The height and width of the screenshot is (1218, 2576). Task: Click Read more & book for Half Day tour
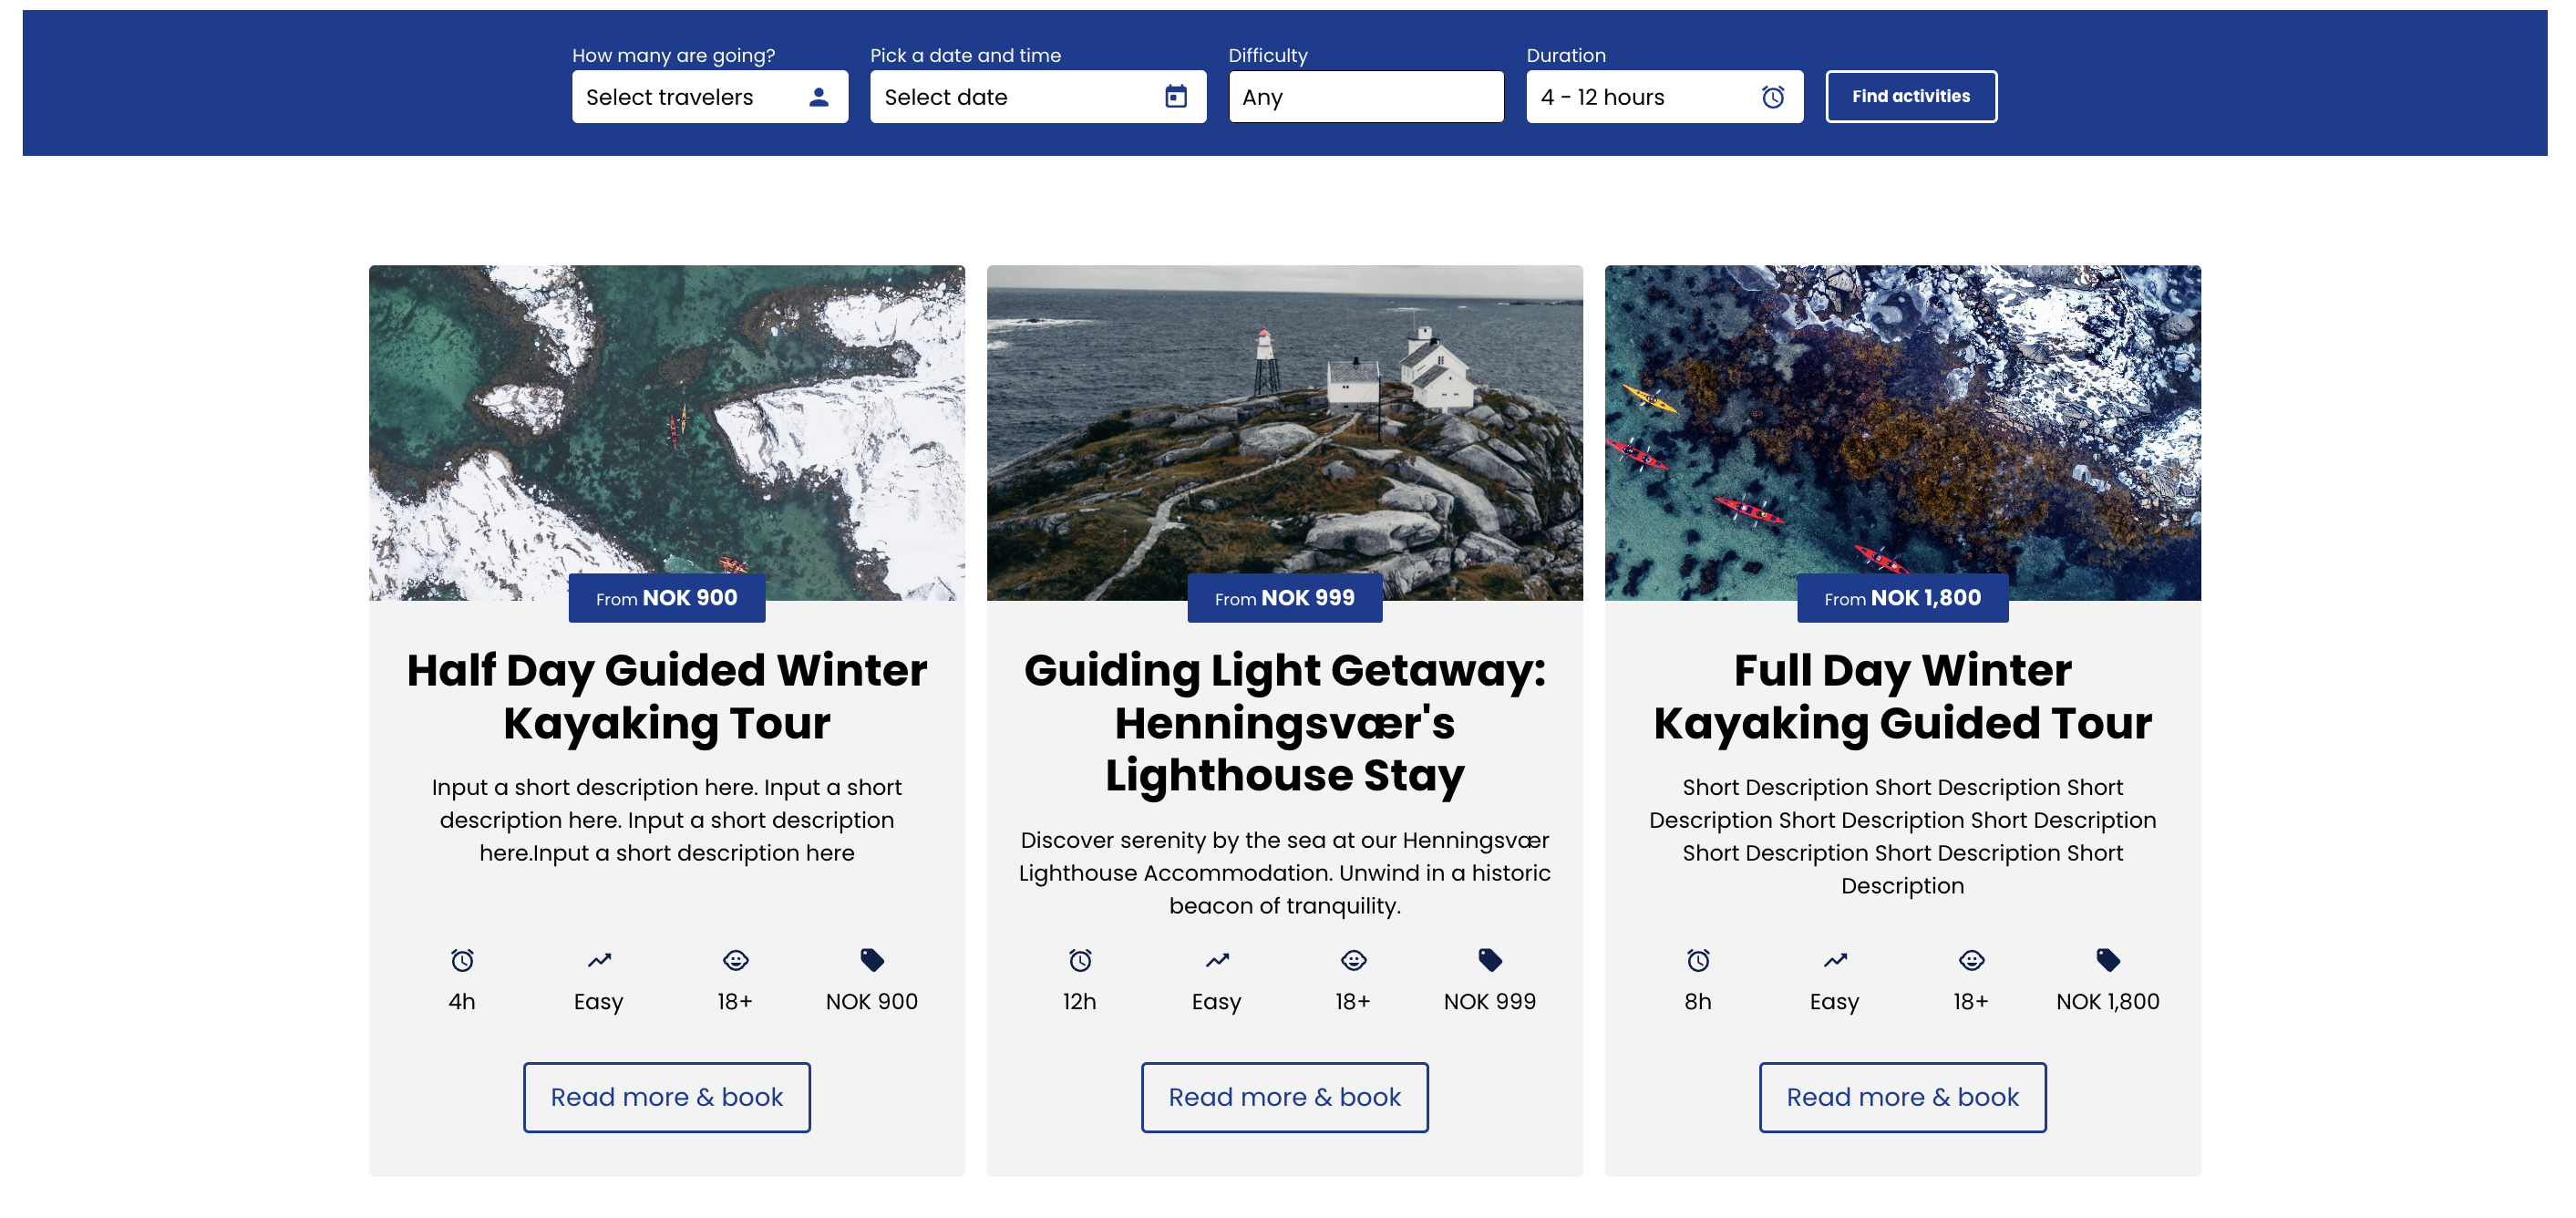click(667, 1097)
